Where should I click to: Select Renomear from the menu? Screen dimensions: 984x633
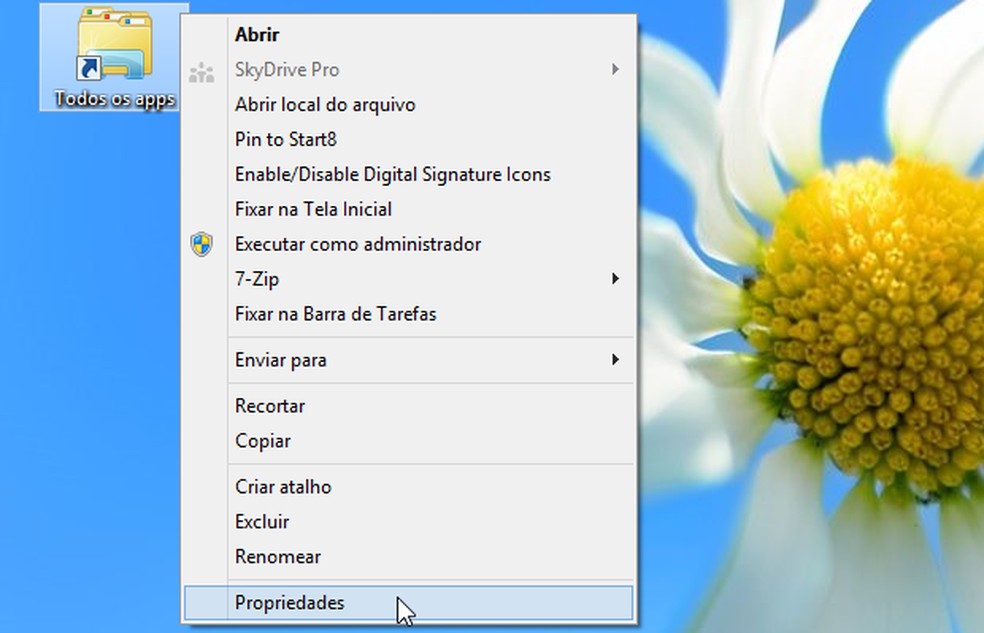[x=409, y=556]
